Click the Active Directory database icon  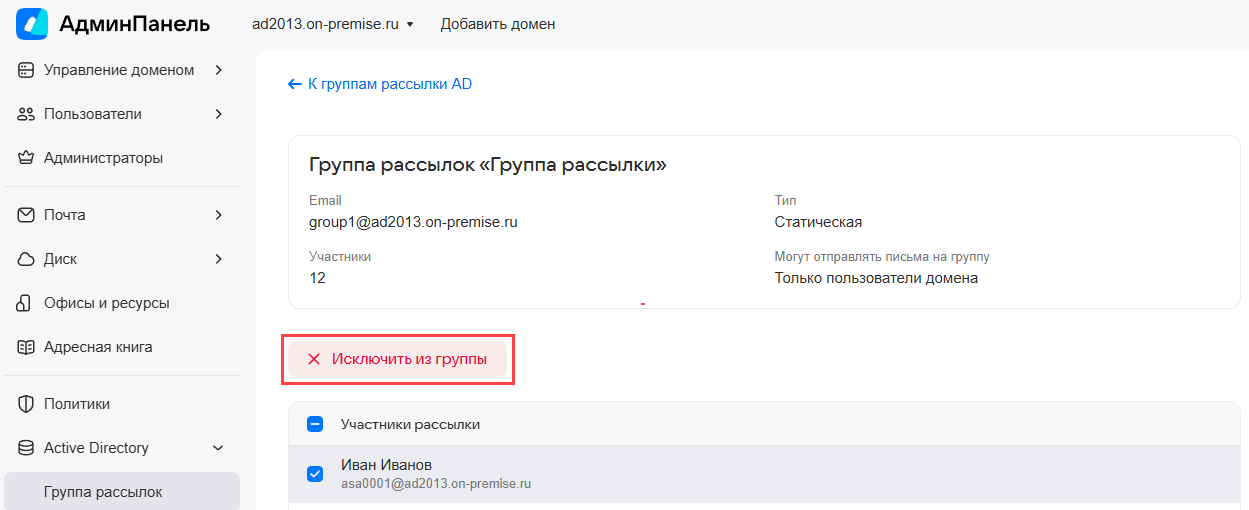pyautogui.click(x=27, y=448)
